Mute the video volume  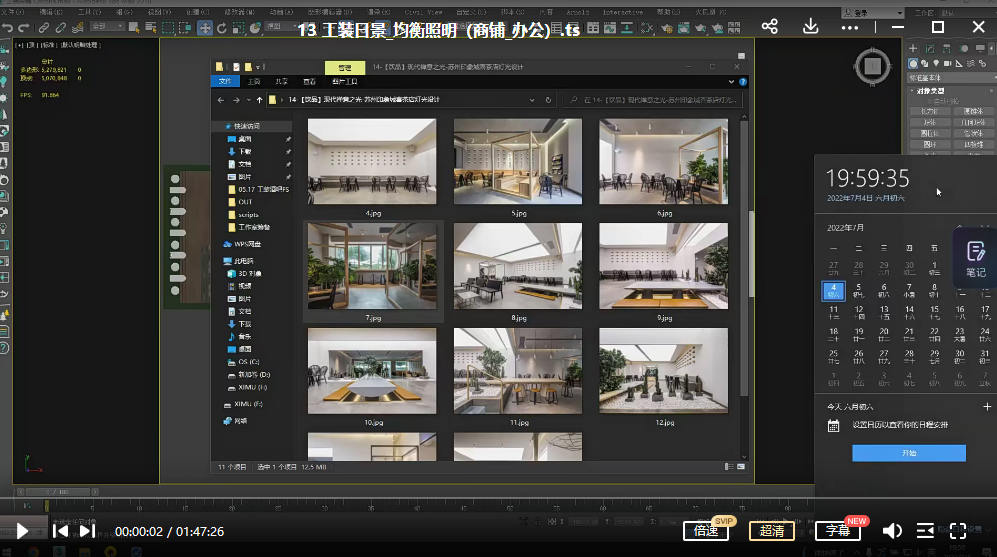click(892, 531)
